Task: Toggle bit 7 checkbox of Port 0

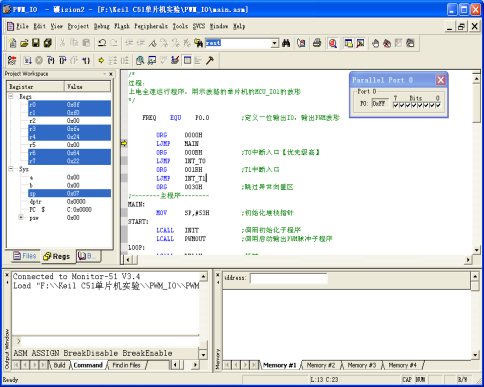Action: [x=396, y=105]
